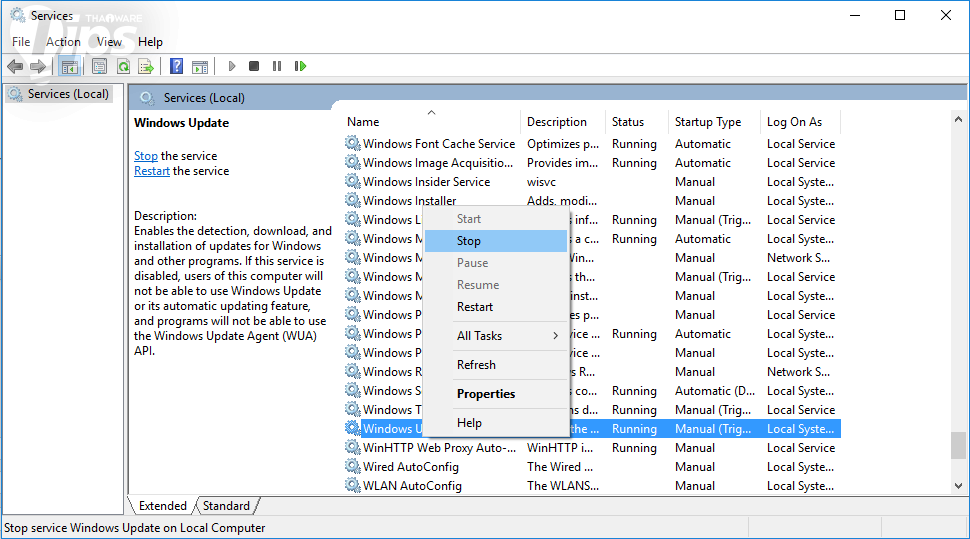The height and width of the screenshot is (539, 970).
Task: Click 'Services (Local)' panel header text
Action: [204, 98]
